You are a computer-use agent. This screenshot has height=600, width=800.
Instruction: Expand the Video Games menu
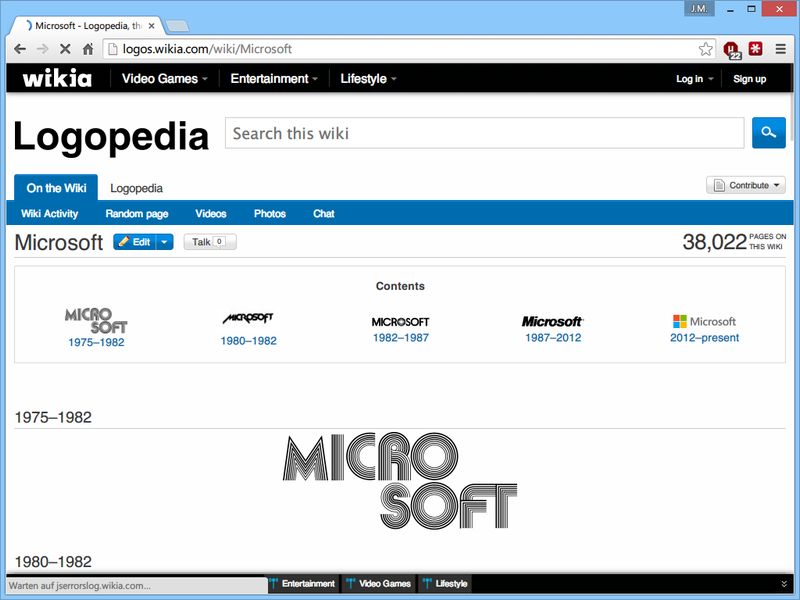pyautogui.click(x=164, y=79)
